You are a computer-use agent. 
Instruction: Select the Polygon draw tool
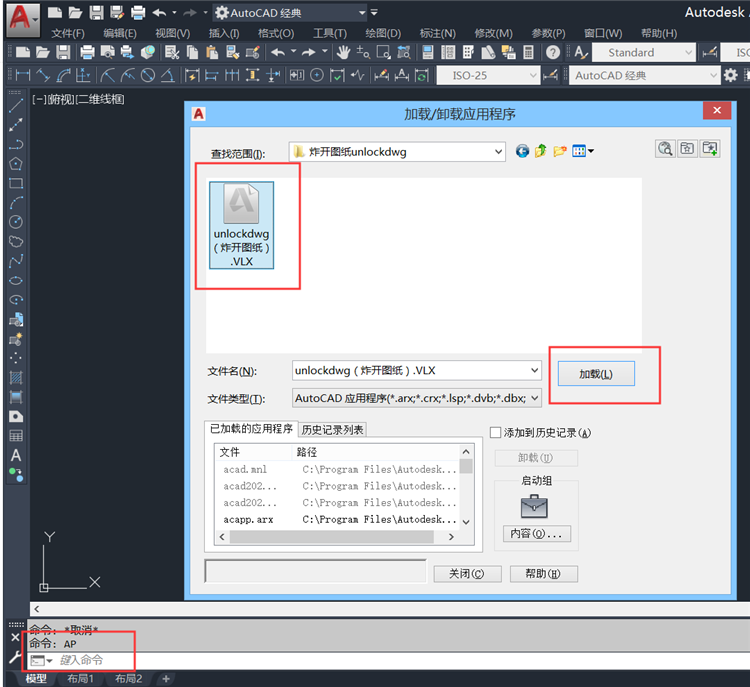click(x=16, y=164)
